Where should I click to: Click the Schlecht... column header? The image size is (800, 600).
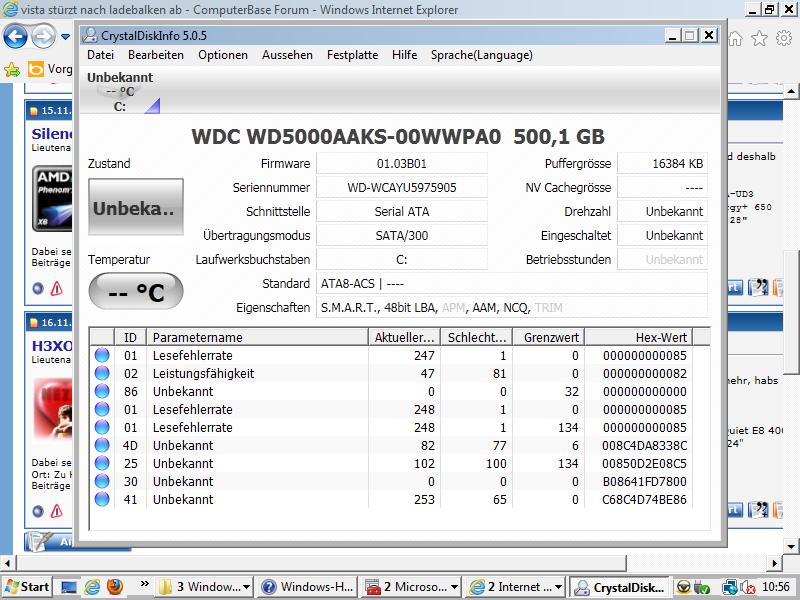[x=477, y=337]
